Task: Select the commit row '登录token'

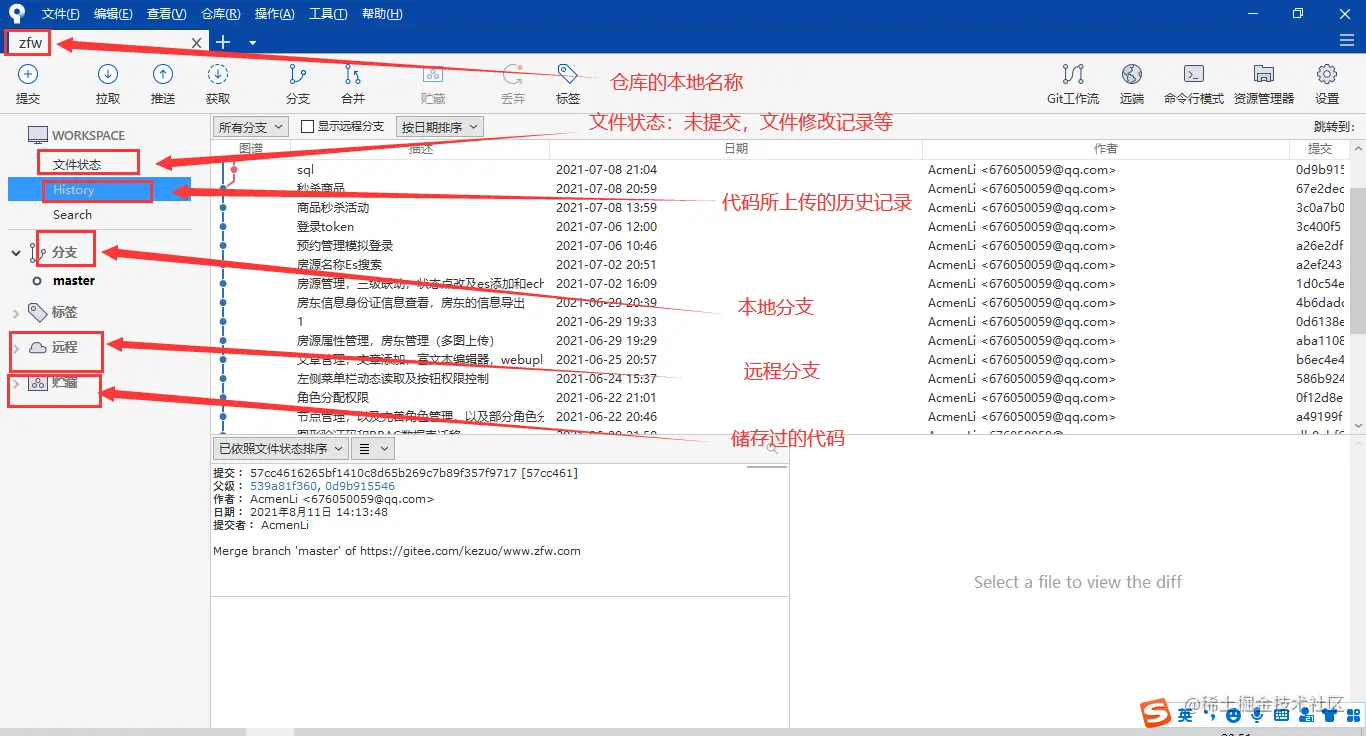Action: (780, 227)
